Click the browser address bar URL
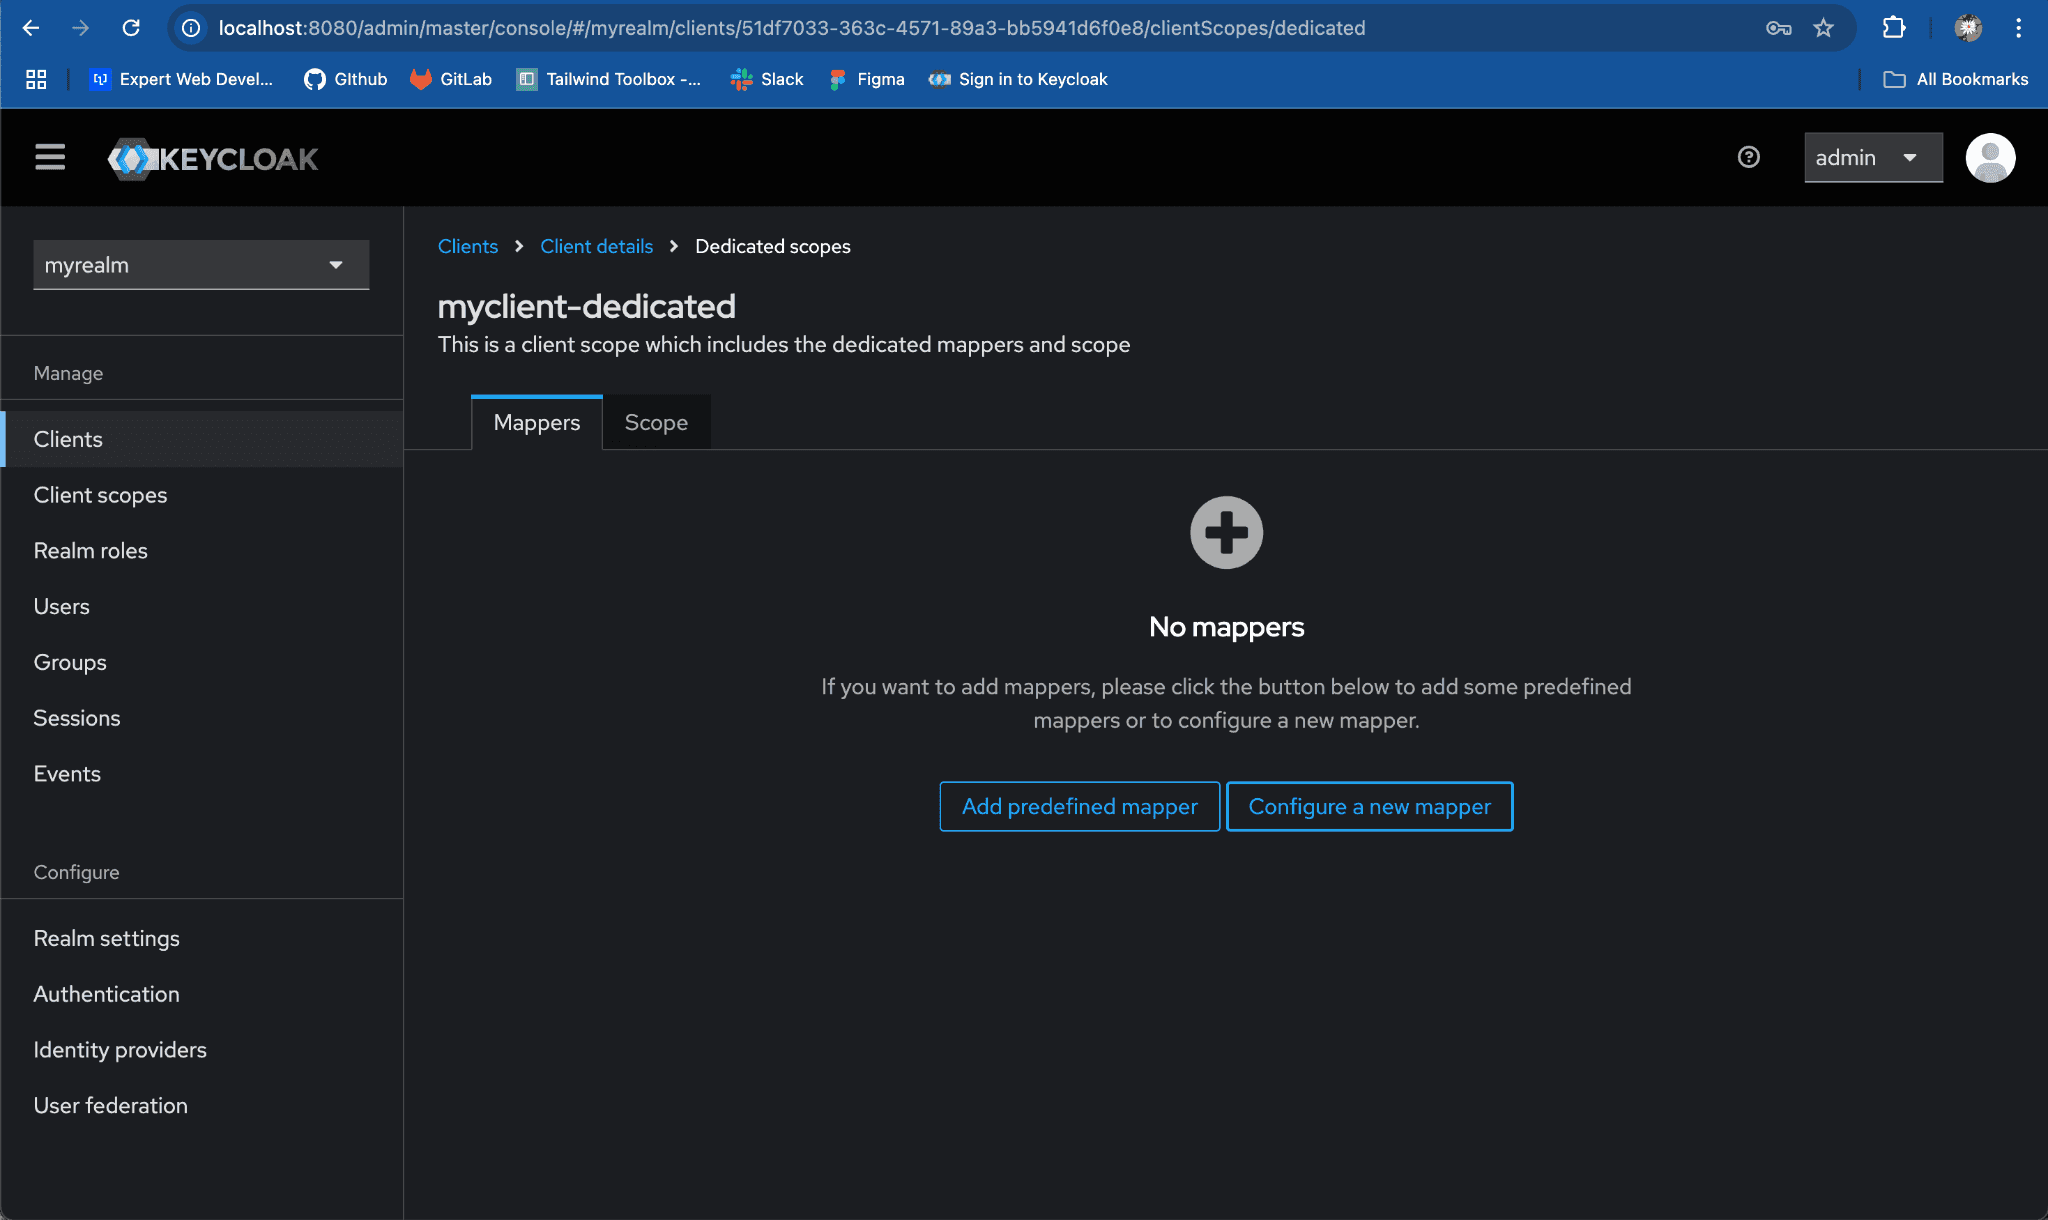Viewport: 2048px width, 1220px height. (x=790, y=28)
